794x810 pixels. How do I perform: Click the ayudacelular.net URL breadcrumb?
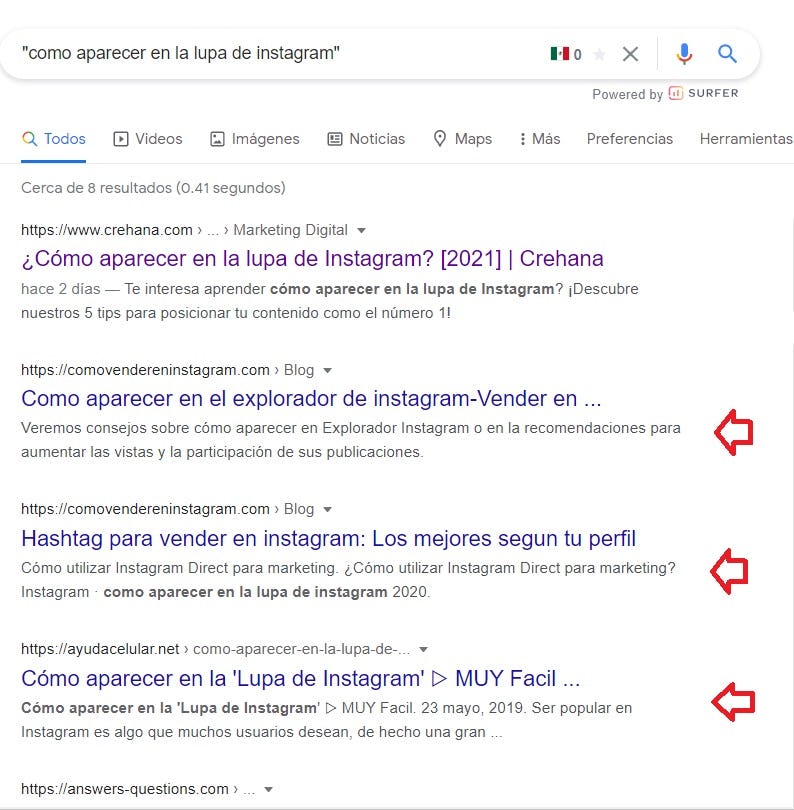pyautogui.click(x=215, y=649)
